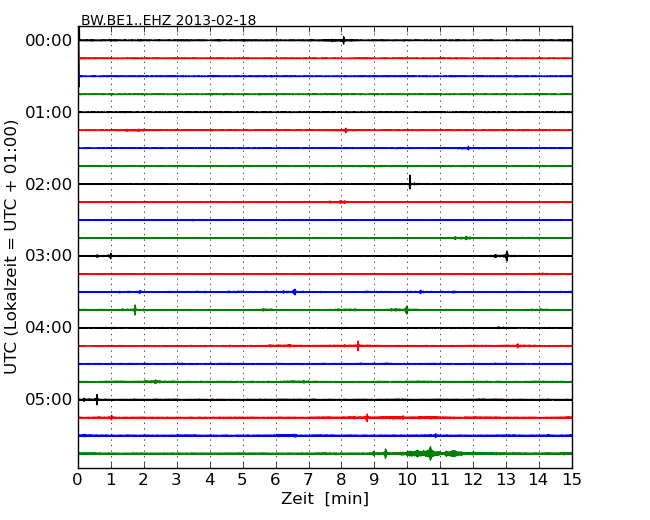Viewport: 650px width, 520px height.
Task: Click the 01:00 time label
Action: [49, 112]
